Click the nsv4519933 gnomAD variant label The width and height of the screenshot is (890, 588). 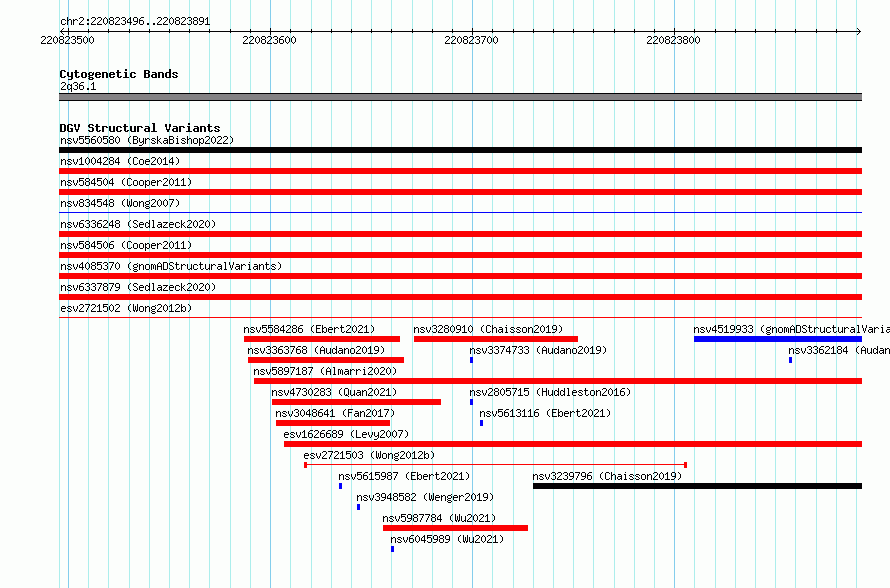791,329
